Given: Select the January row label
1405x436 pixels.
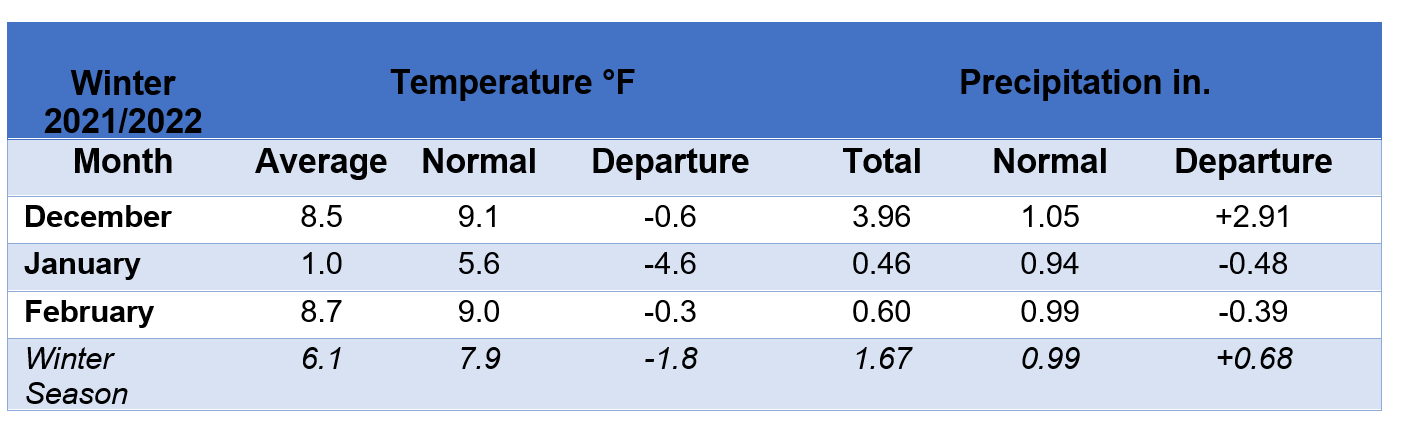Looking at the screenshot, I should 82,264.
